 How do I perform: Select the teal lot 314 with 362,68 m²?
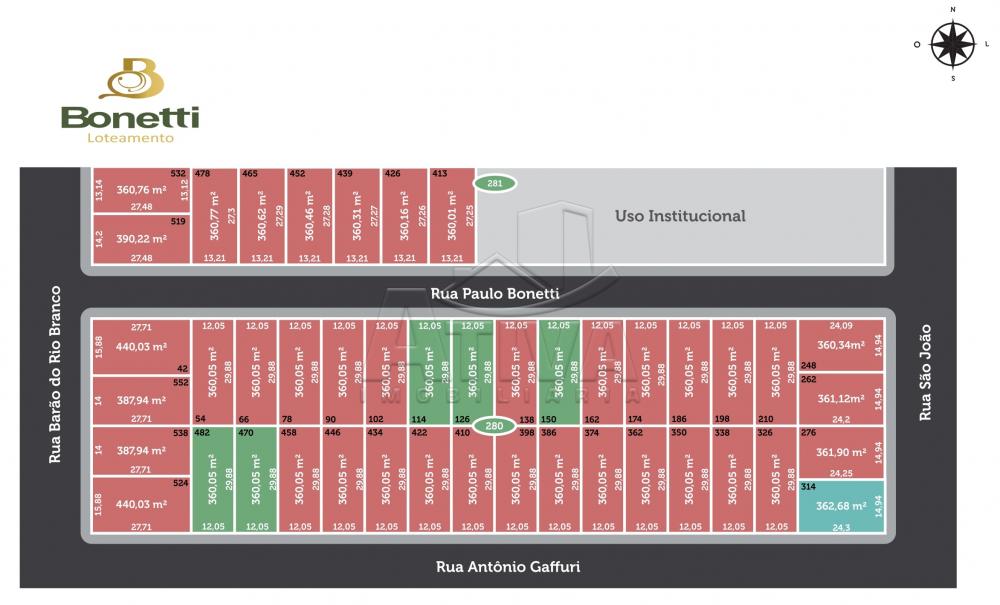tap(841, 506)
